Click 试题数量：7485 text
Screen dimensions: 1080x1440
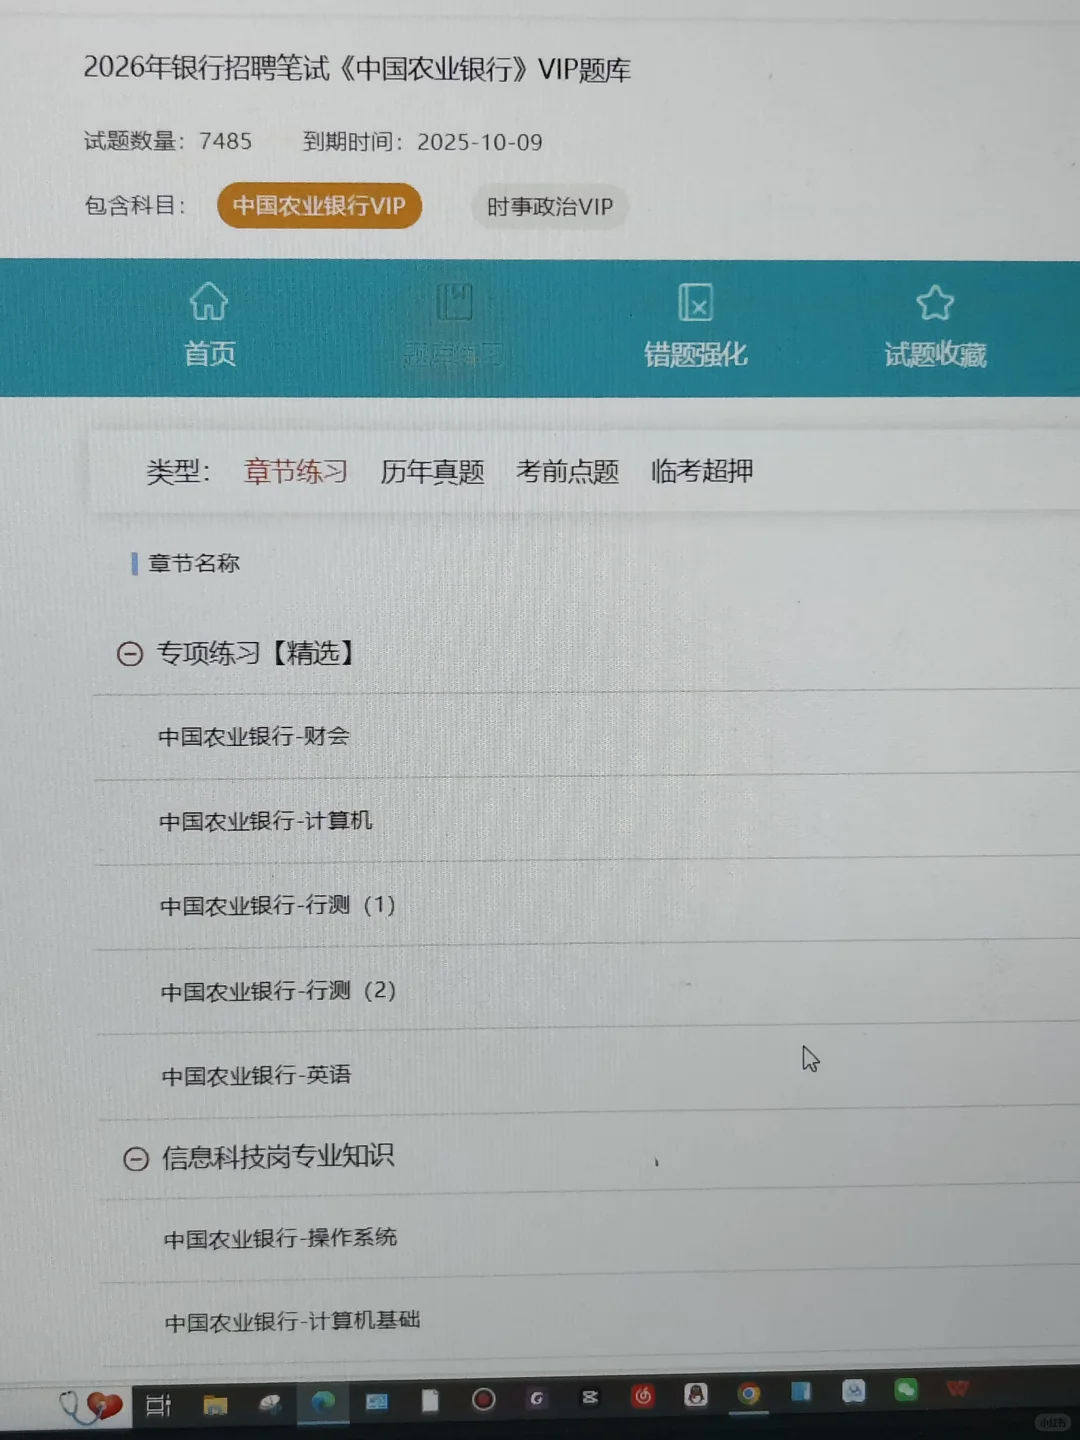[x=168, y=141]
